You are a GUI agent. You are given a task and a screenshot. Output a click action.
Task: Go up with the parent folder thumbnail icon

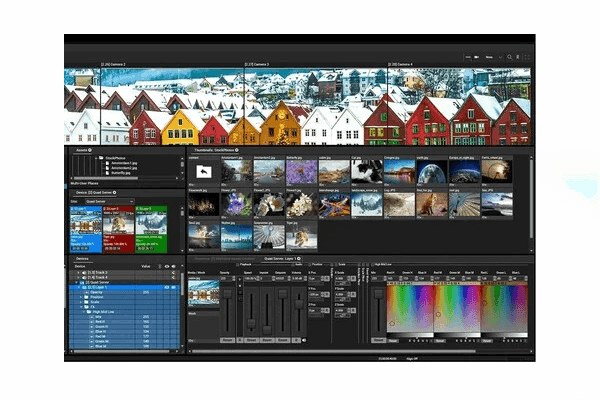(x=204, y=172)
